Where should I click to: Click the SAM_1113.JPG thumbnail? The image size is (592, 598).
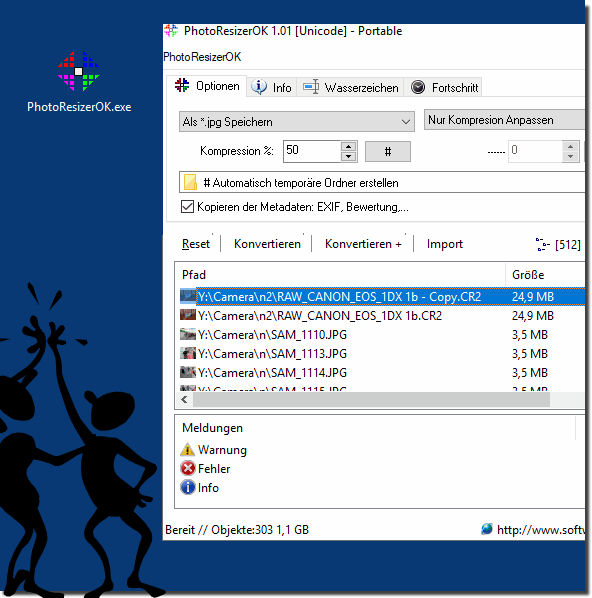coord(188,353)
